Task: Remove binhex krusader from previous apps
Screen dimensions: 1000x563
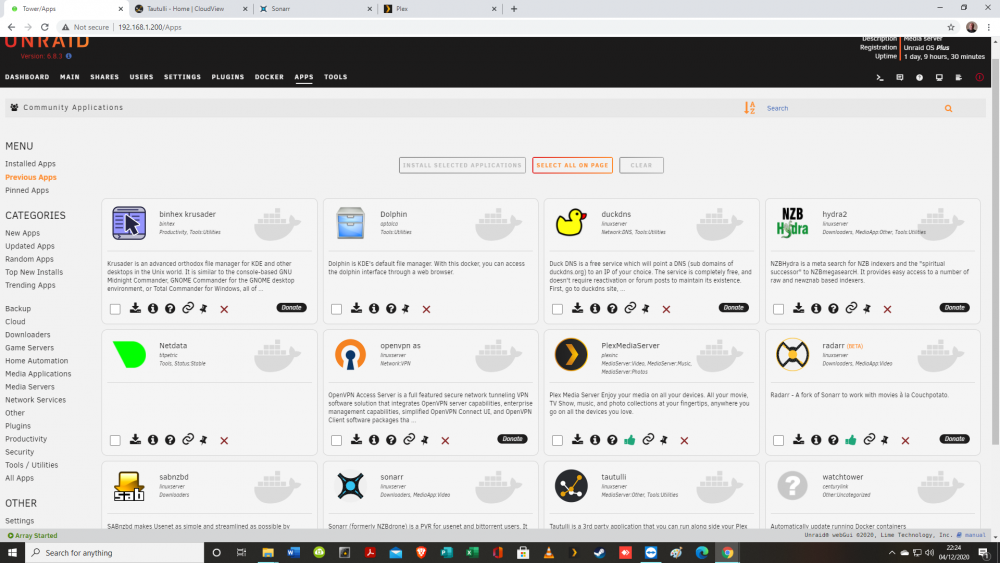Action: pos(224,309)
